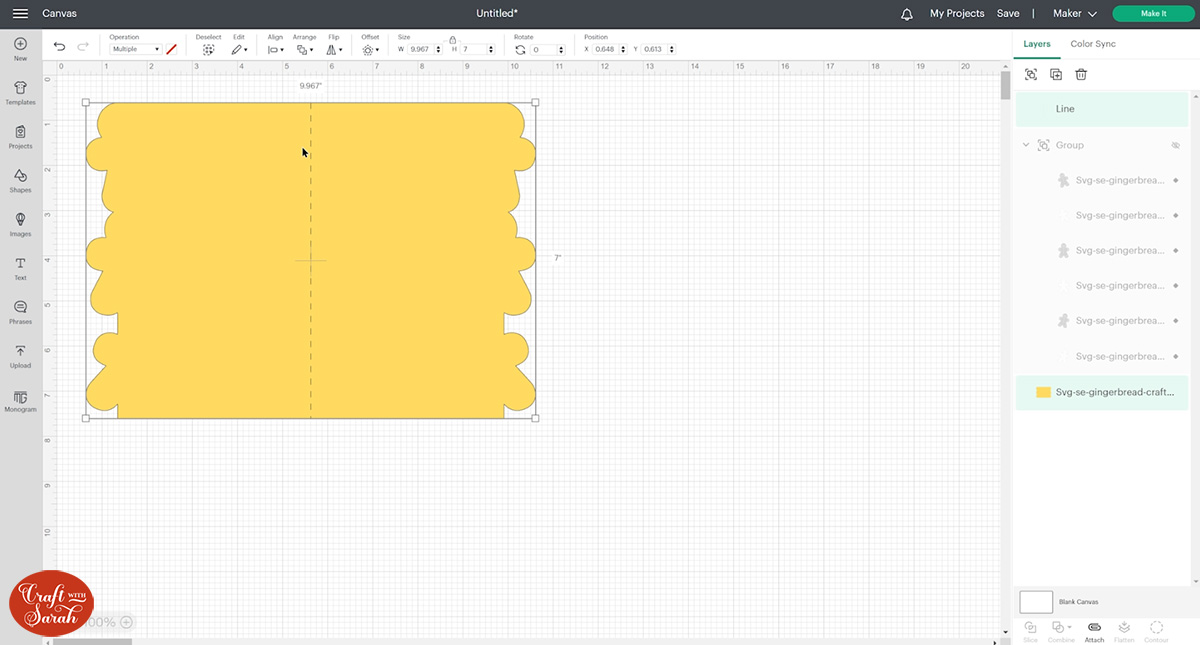
Task: Delete selected layer with trash icon
Action: coord(1081,75)
